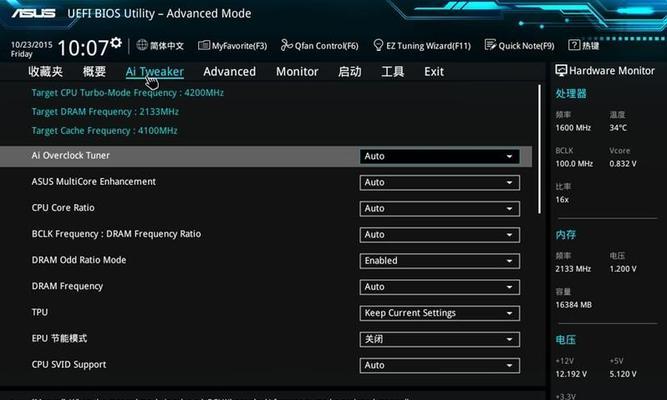
Task: Click the 5.120 V reading
Action: click(x=623, y=374)
